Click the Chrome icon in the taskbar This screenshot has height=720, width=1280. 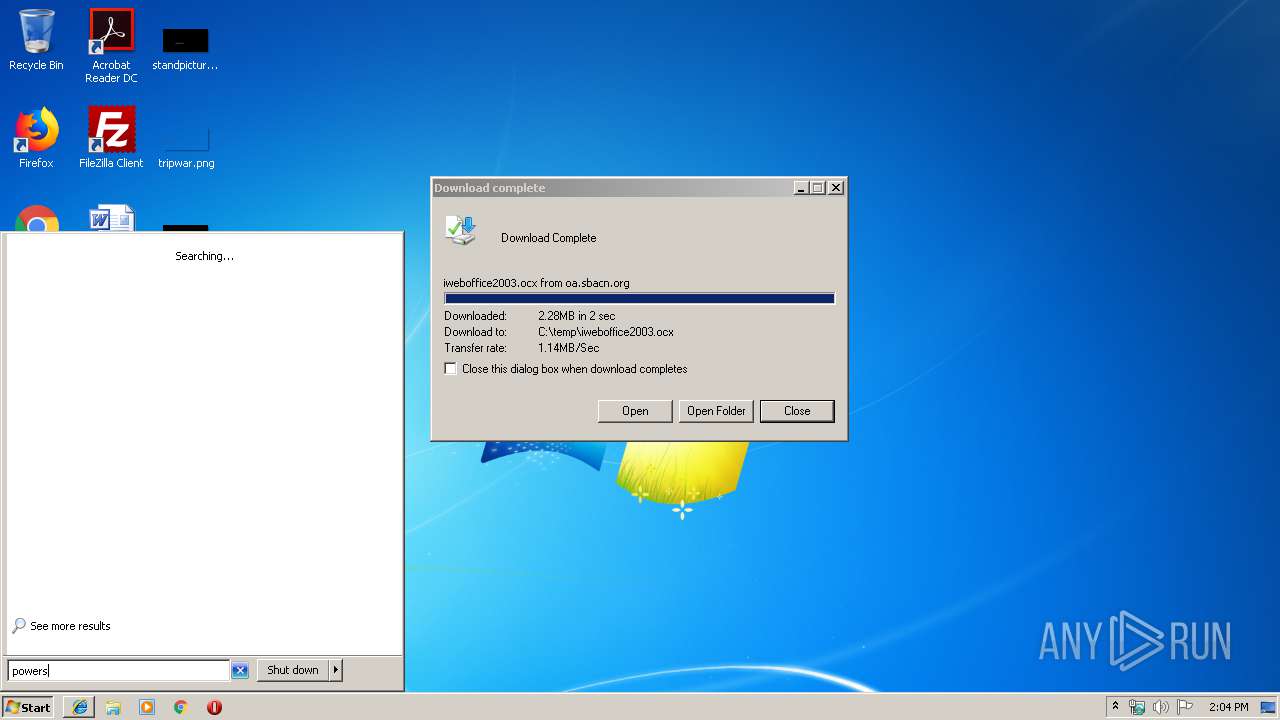click(181, 707)
